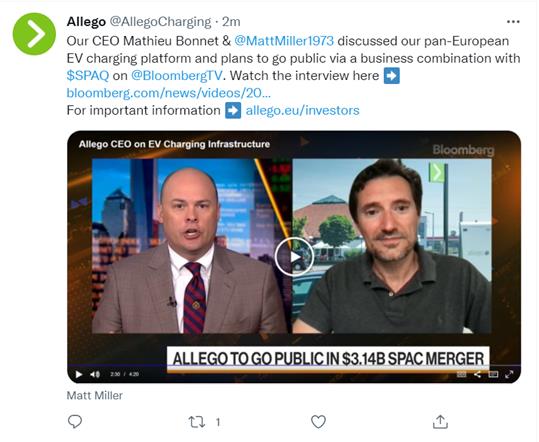The height and width of the screenshot is (442, 539).
Task: Retweet the Allego post
Action: coord(197,422)
